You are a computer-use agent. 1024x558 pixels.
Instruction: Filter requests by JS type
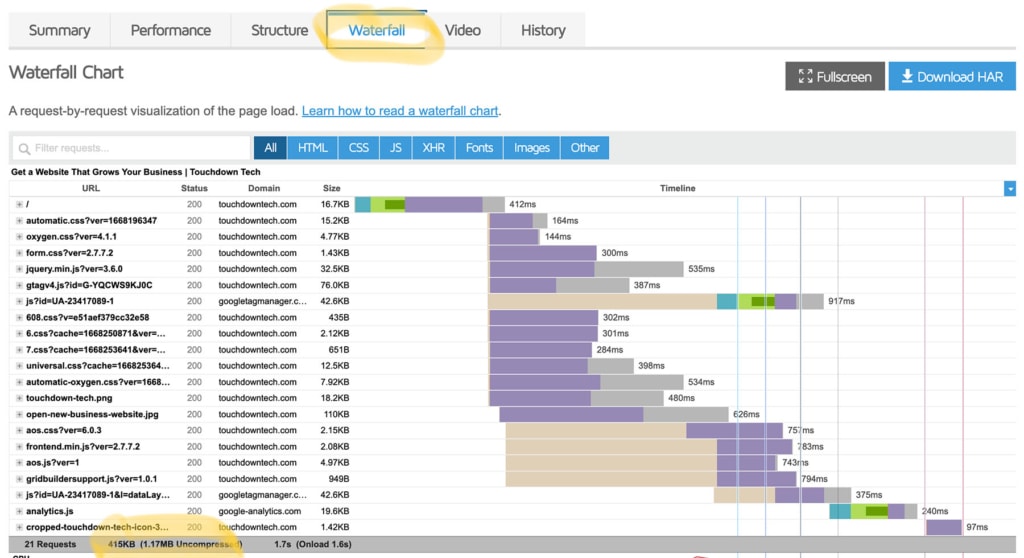pos(396,148)
